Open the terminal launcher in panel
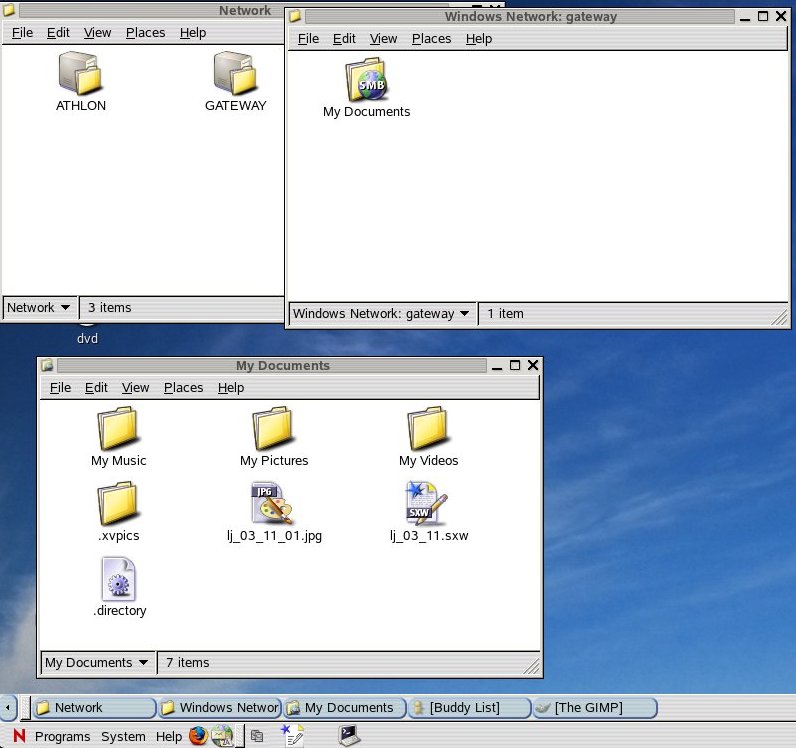 click(x=349, y=736)
